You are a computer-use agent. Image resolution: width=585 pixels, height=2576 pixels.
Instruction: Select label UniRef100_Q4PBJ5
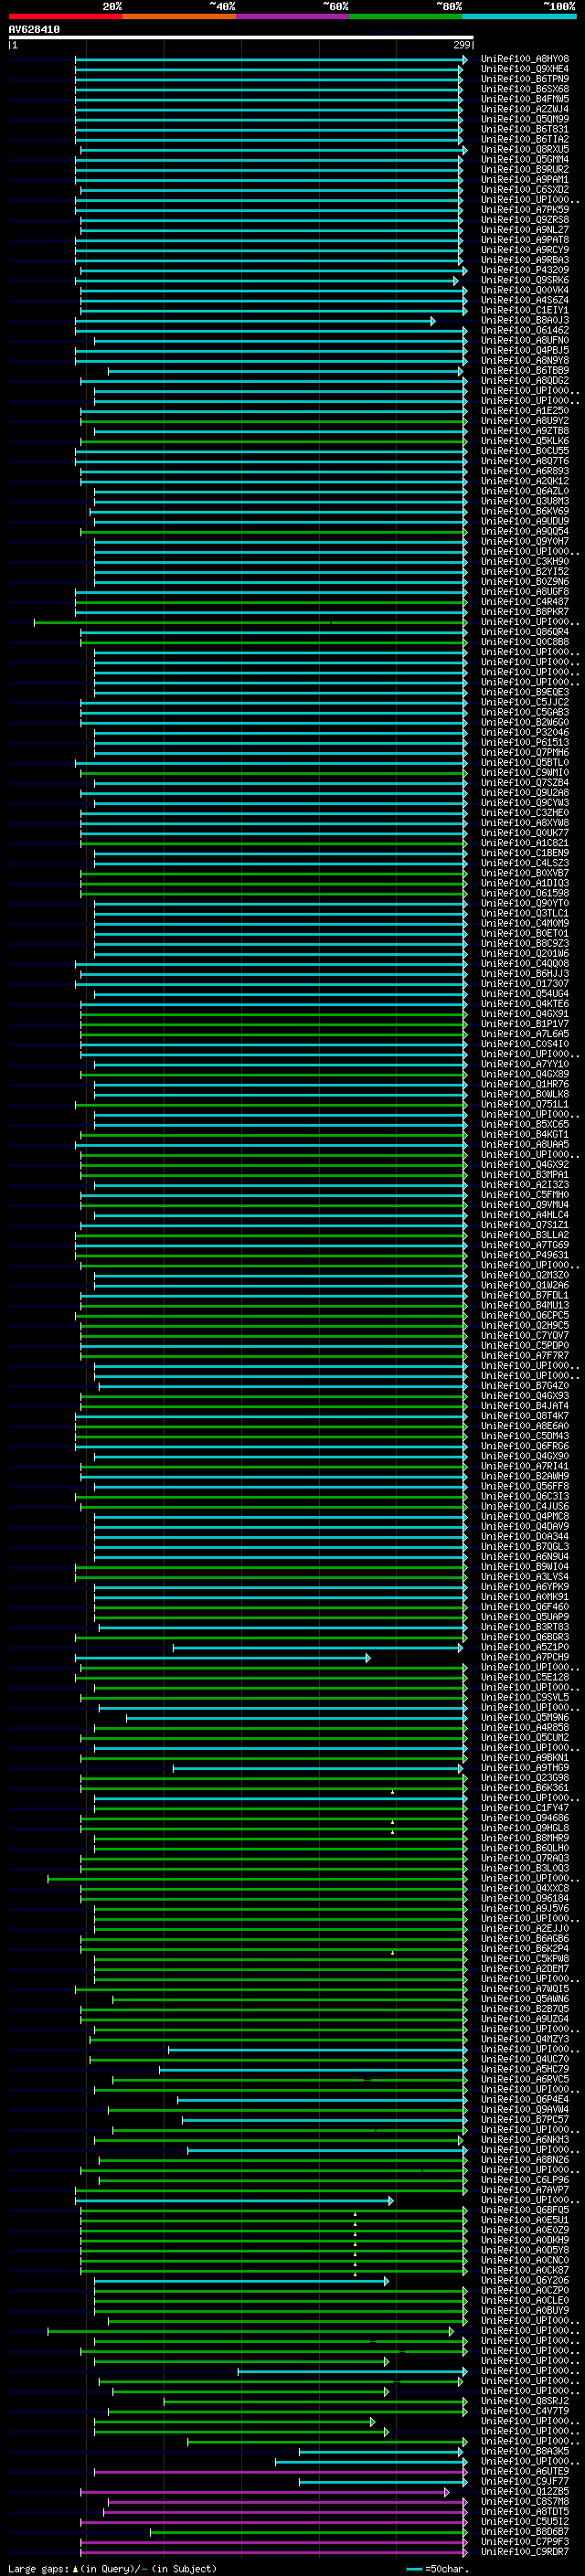pyautogui.click(x=525, y=351)
